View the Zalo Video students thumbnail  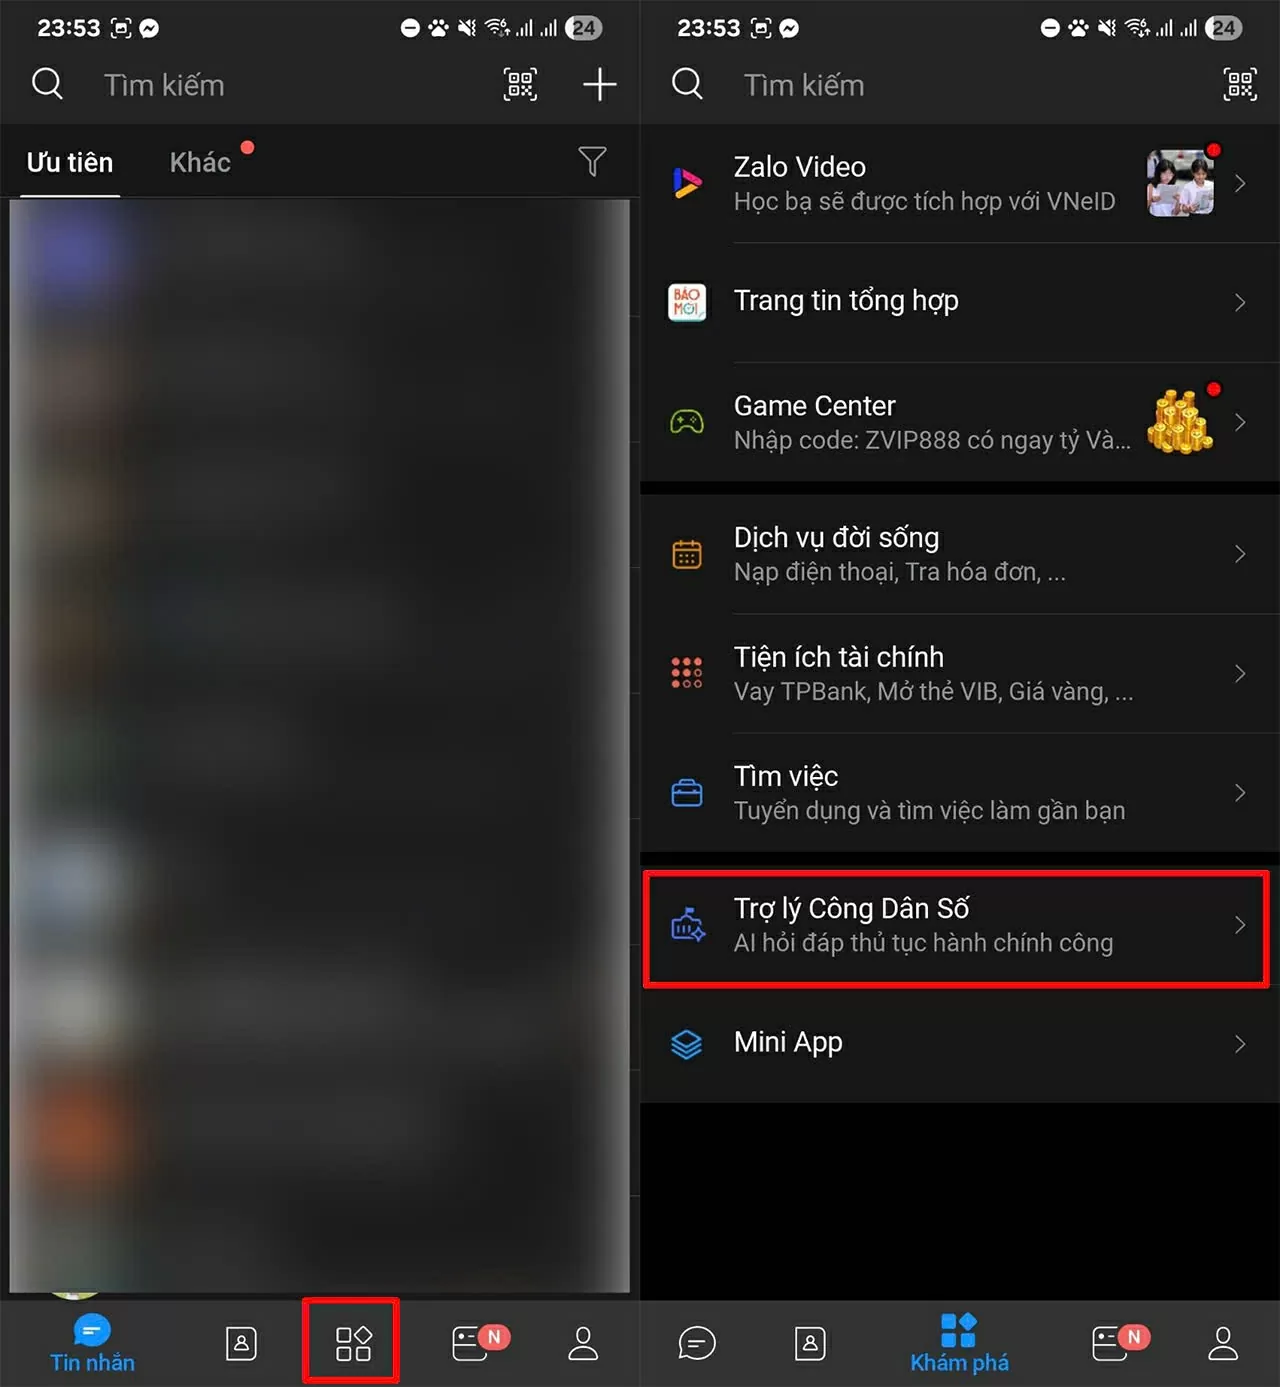pos(1180,183)
